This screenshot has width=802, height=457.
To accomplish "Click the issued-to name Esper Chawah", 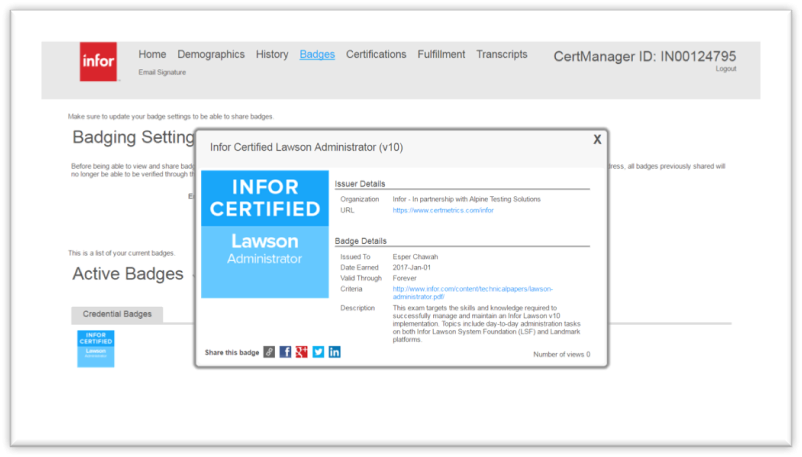I will point(415,257).
